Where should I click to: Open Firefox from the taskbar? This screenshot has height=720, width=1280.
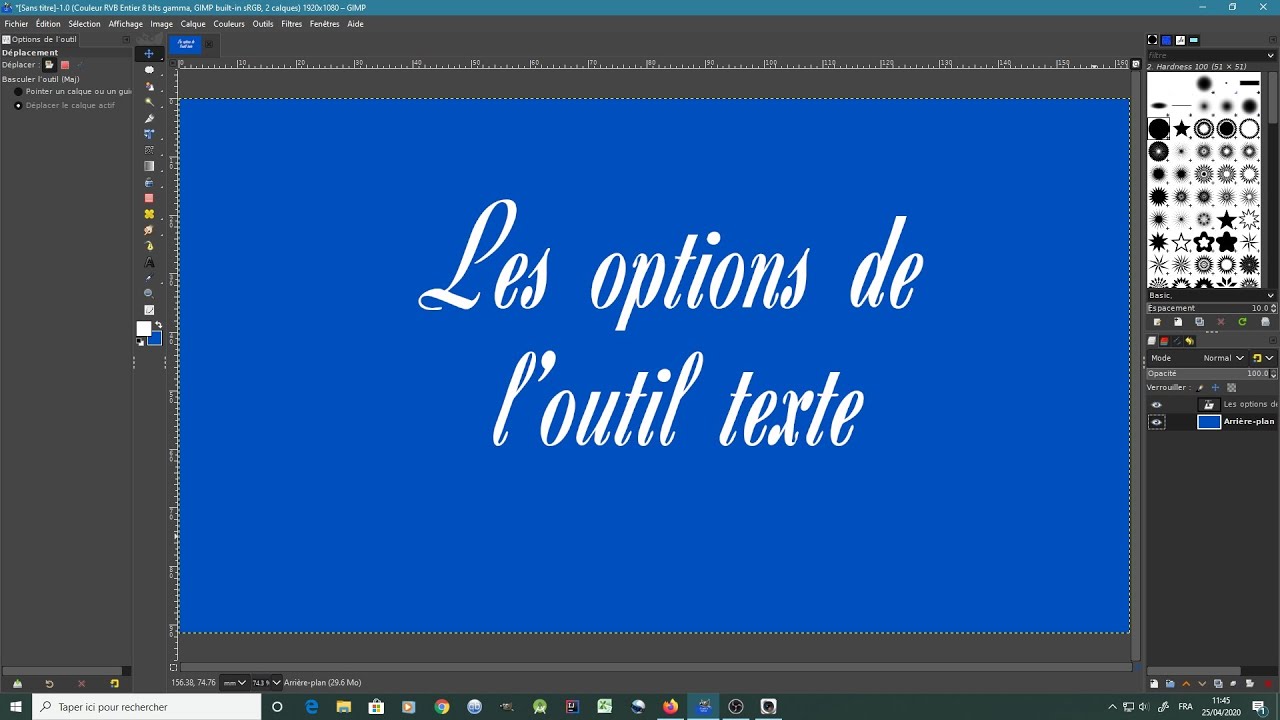(x=670, y=707)
